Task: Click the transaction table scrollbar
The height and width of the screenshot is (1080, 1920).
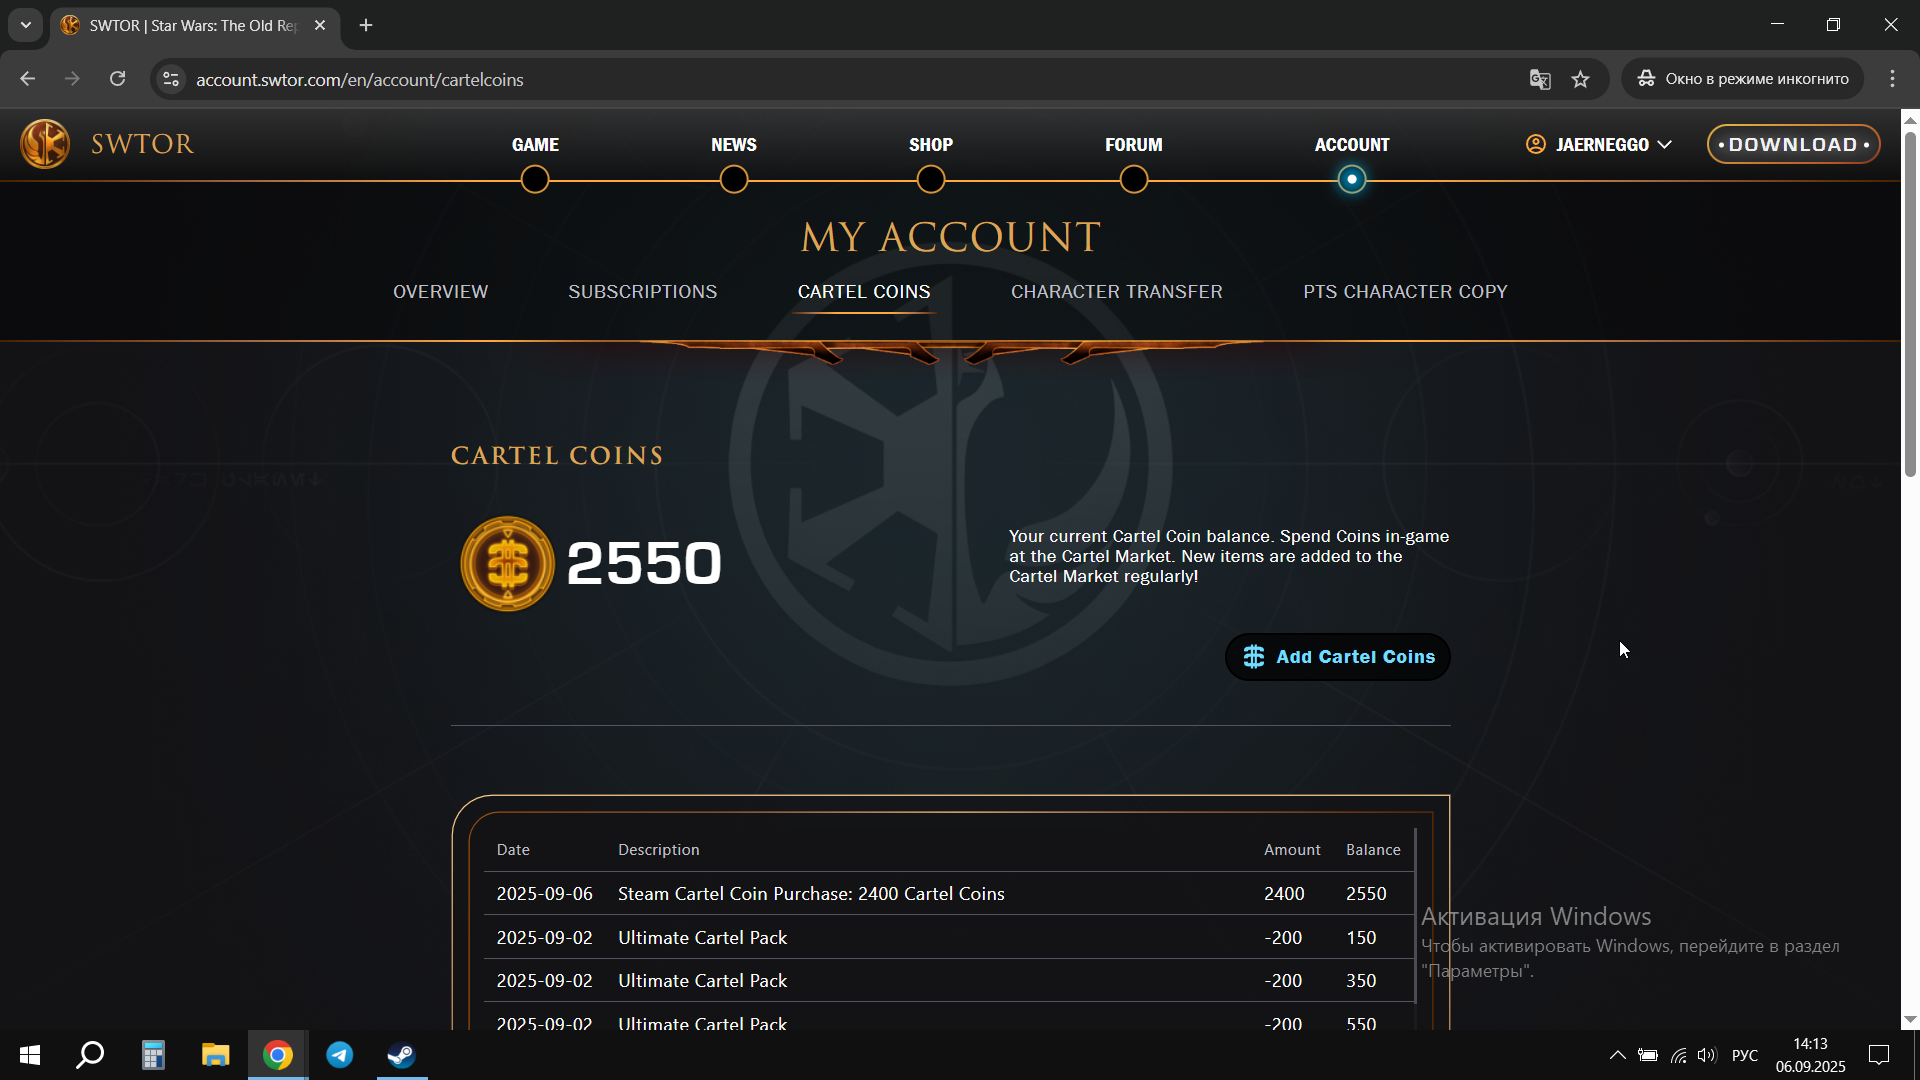Action: (x=1415, y=915)
